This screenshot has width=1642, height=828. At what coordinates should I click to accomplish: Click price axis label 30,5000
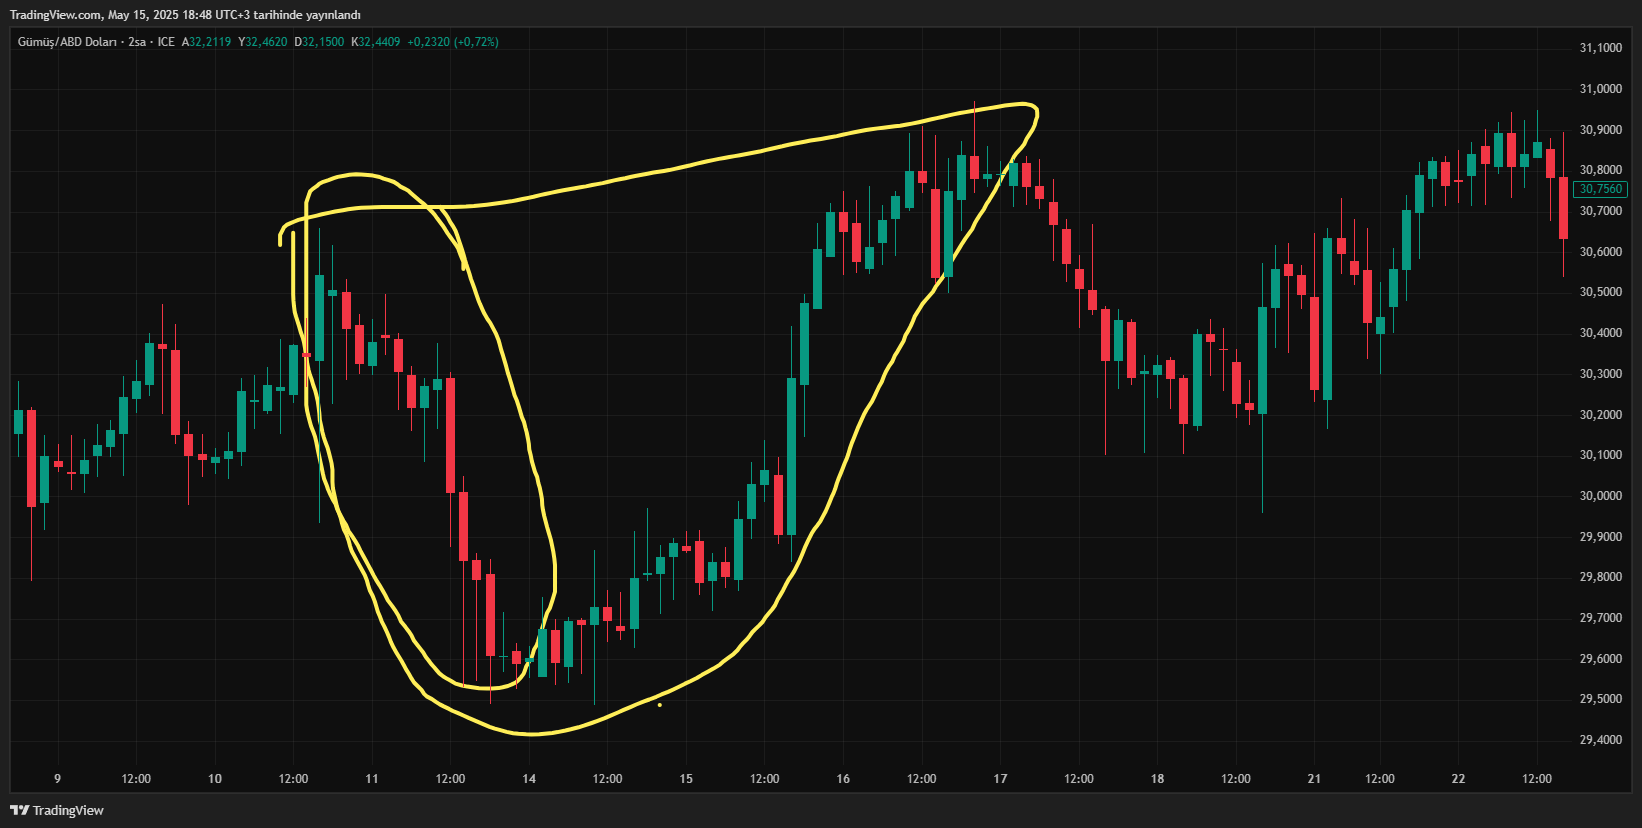[x=1601, y=292]
